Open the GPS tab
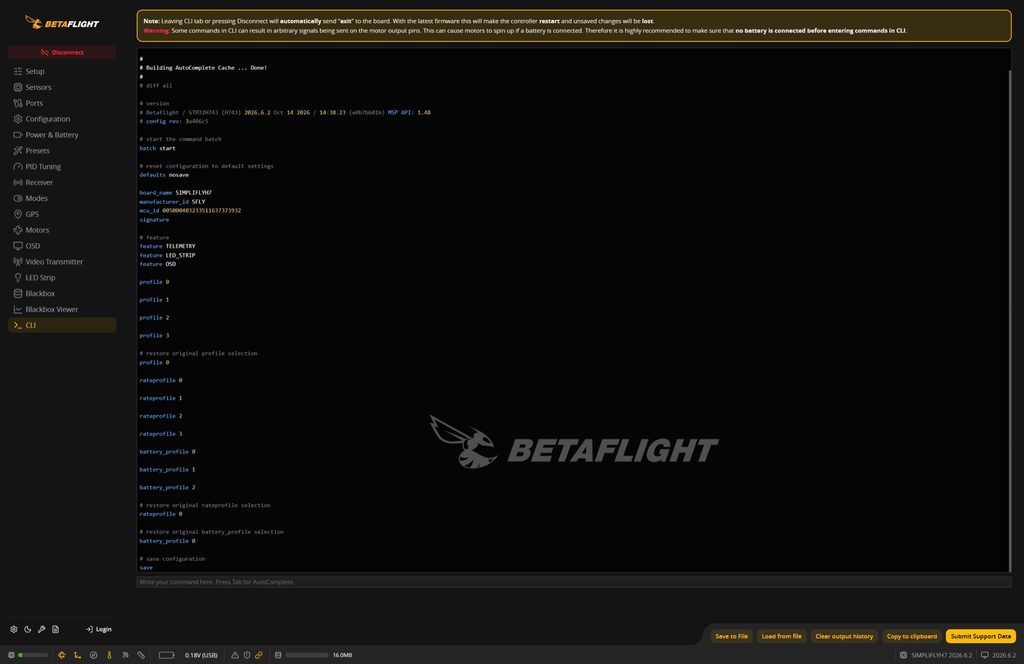The width and height of the screenshot is (1024, 664). point(62,214)
